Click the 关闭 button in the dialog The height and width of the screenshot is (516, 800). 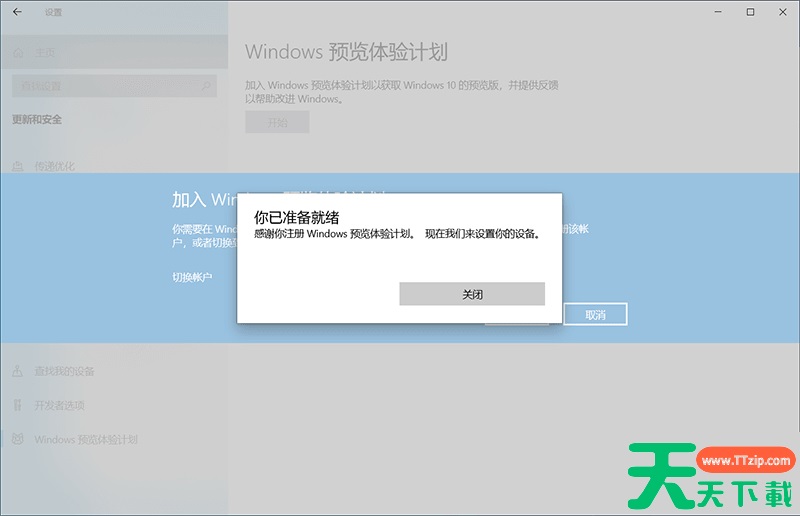pyautogui.click(x=472, y=294)
